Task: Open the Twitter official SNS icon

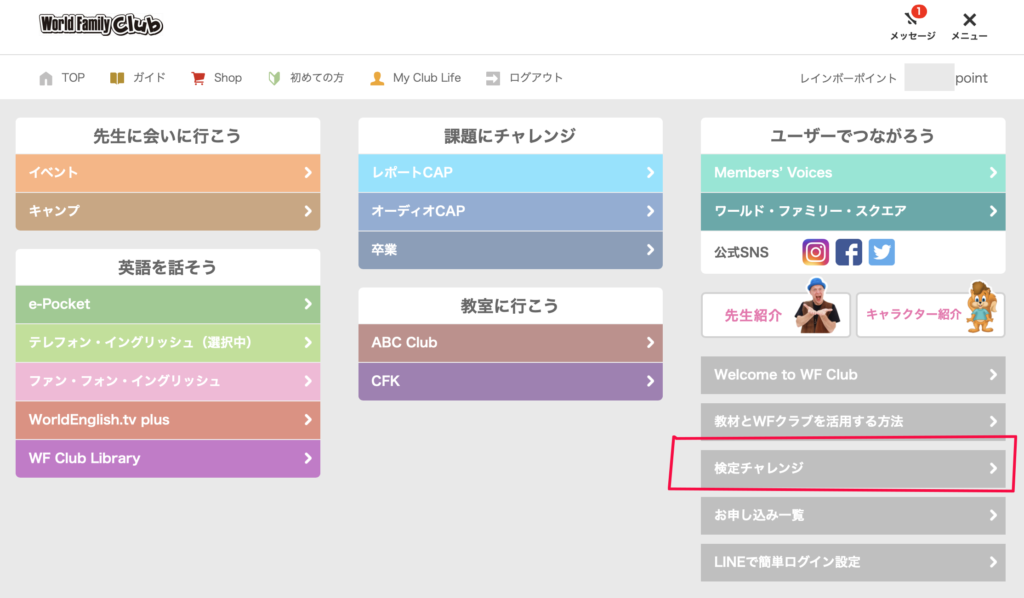Action: tap(881, 252)
